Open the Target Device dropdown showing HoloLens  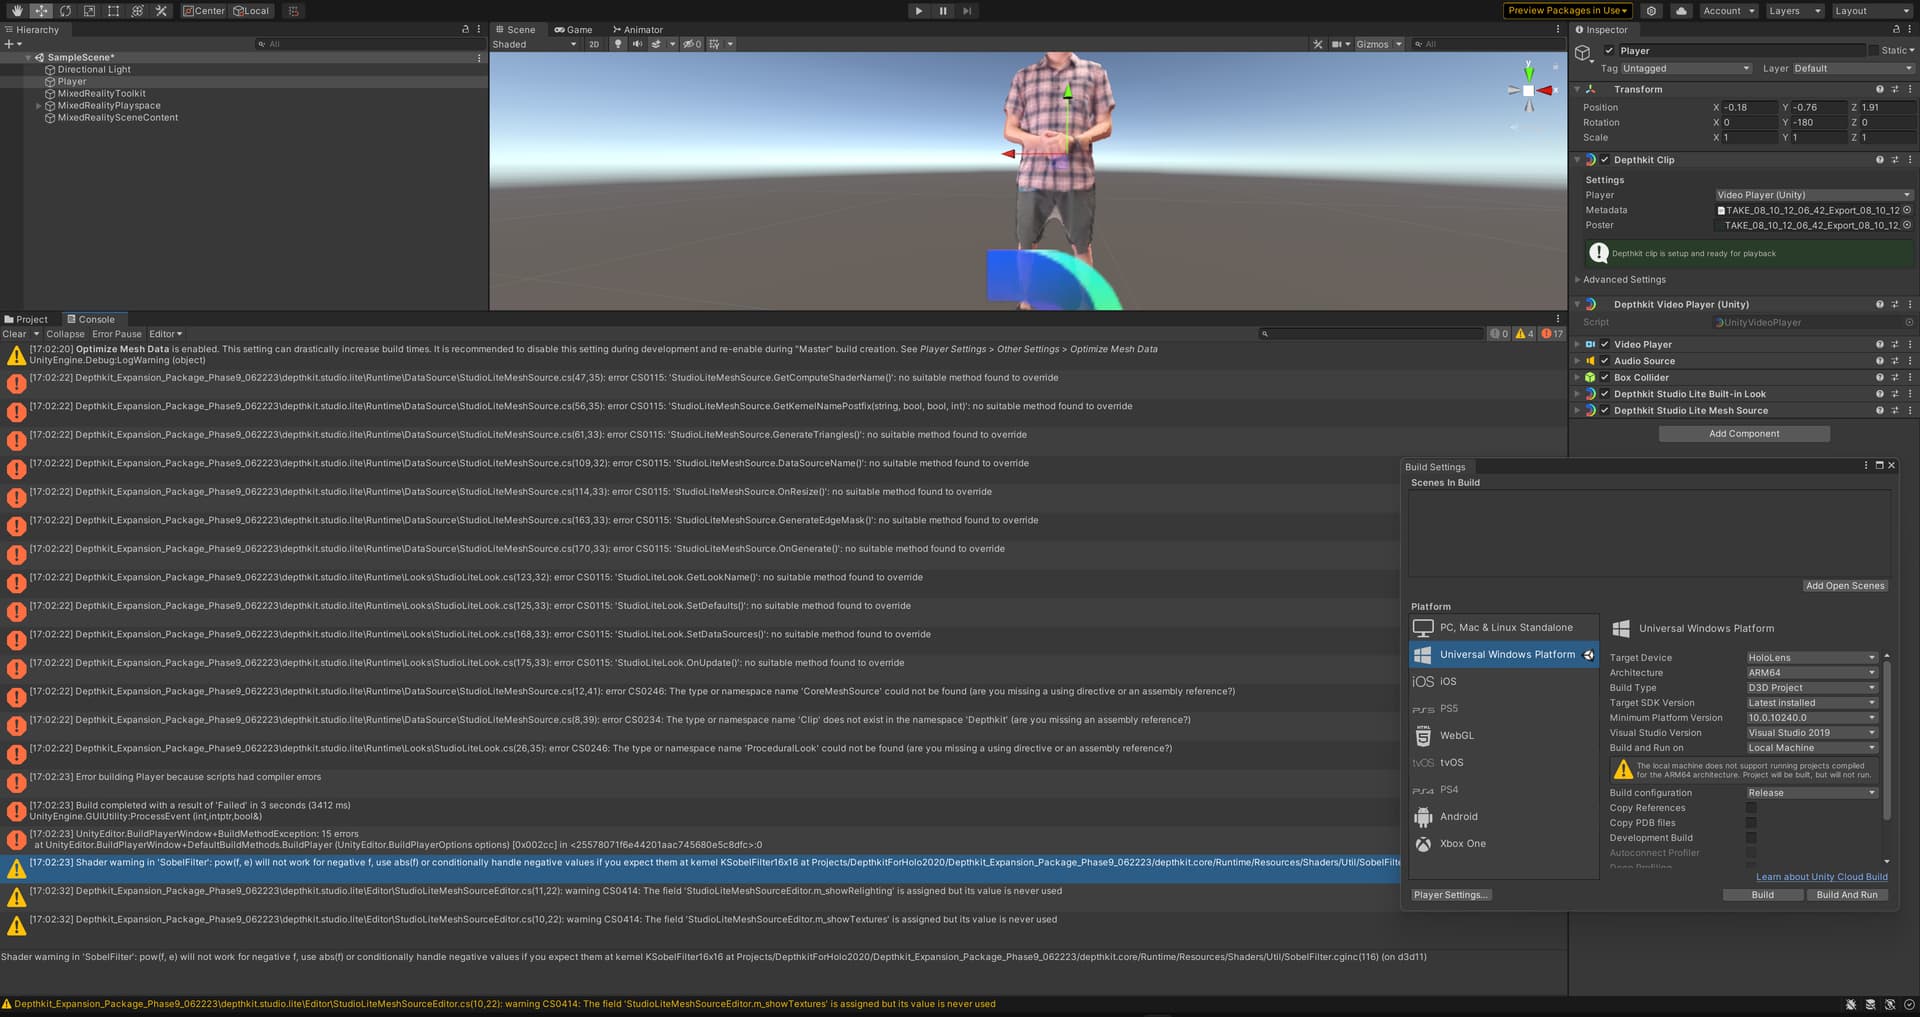pyautogui.click(x=1811, y=658)
